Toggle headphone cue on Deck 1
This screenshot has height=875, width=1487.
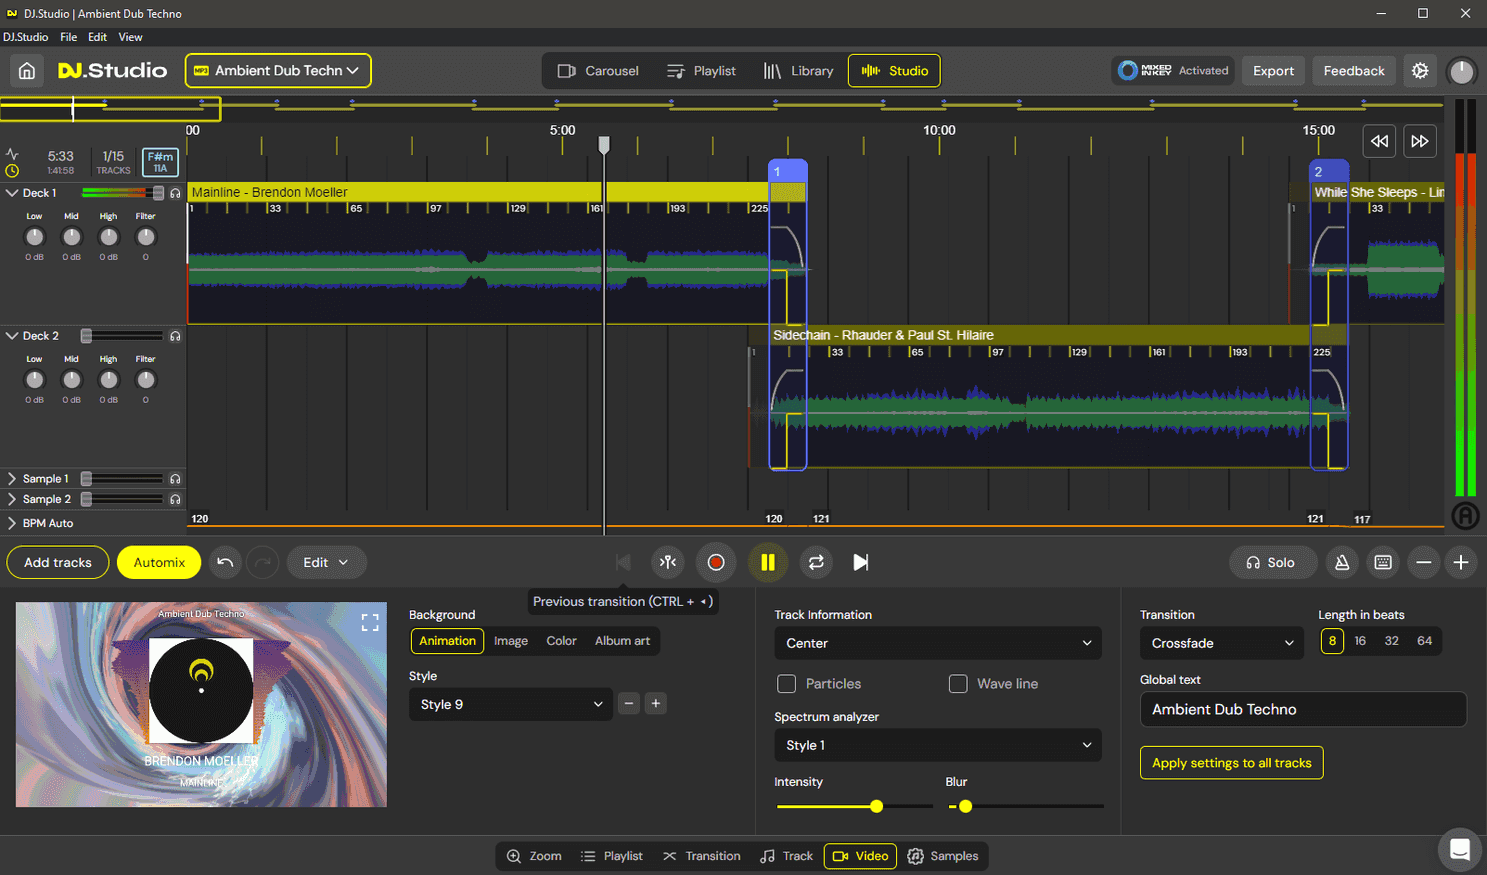(175, 192)
